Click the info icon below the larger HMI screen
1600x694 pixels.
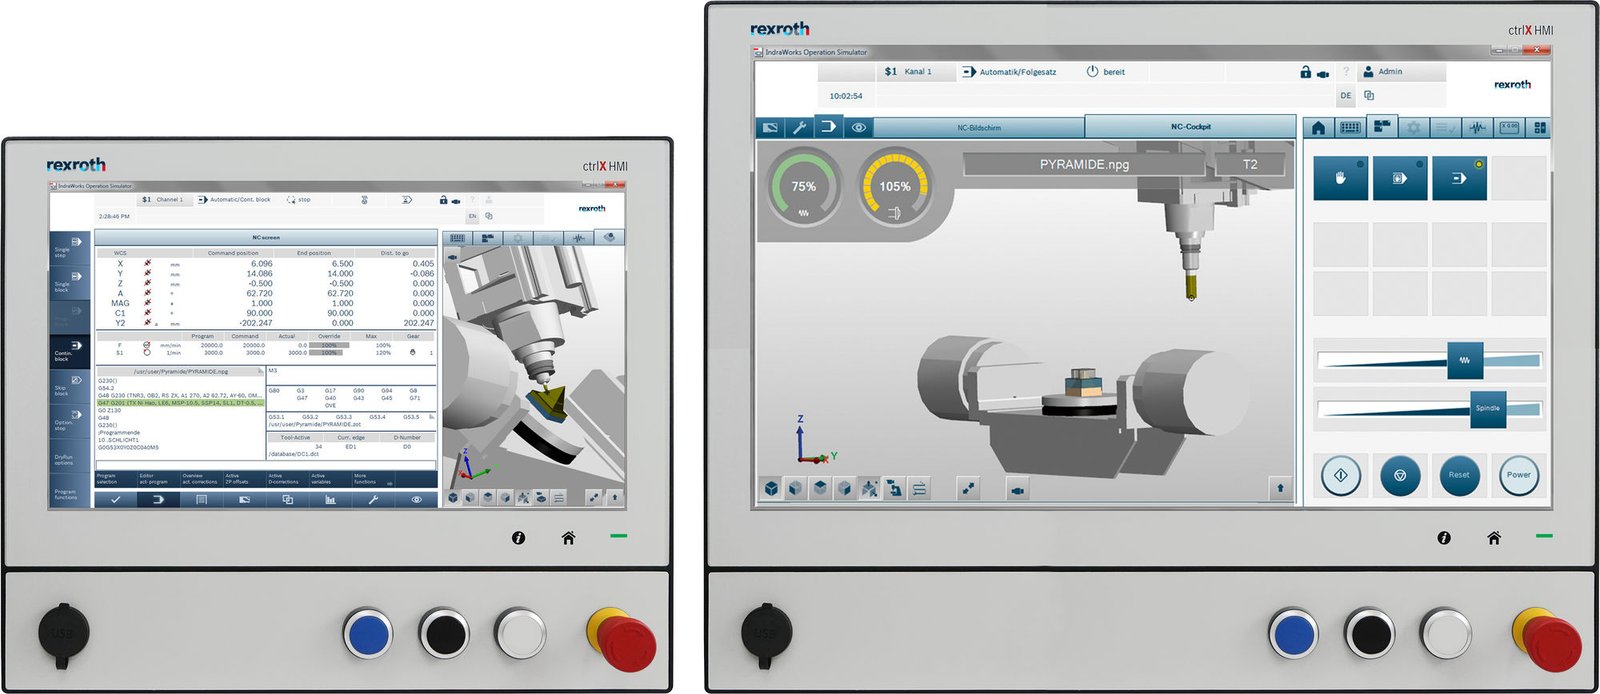click(x=1444, y=538)
